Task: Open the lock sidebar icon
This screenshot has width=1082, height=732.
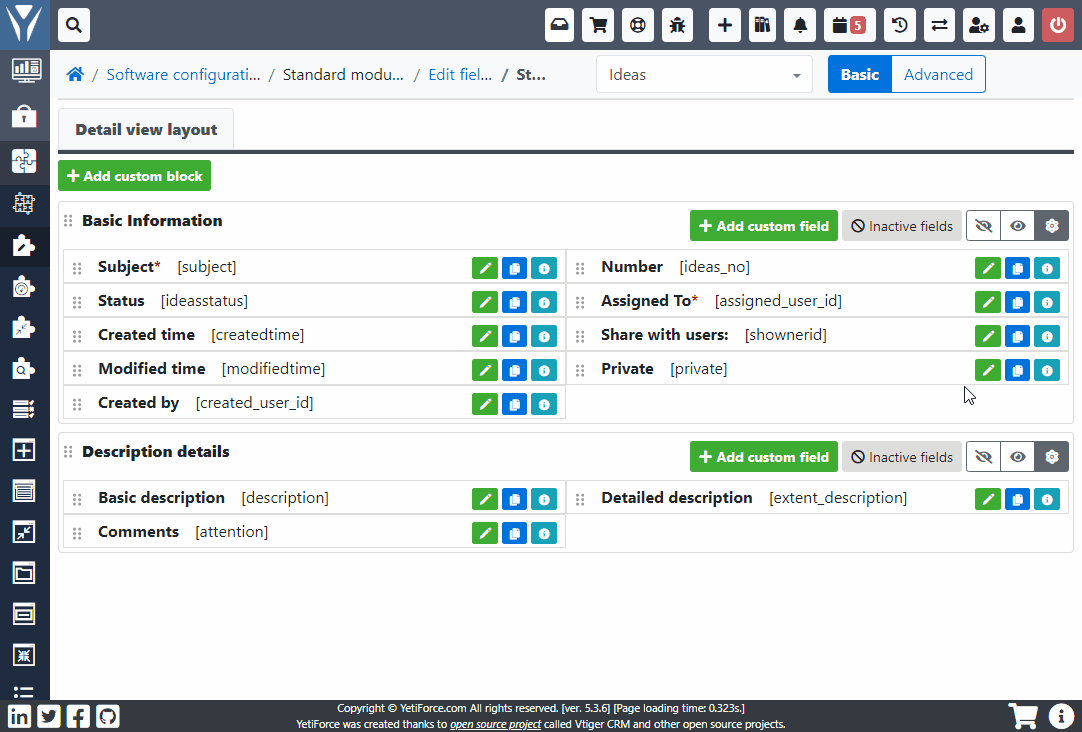Action: click(x=24, y=116)
